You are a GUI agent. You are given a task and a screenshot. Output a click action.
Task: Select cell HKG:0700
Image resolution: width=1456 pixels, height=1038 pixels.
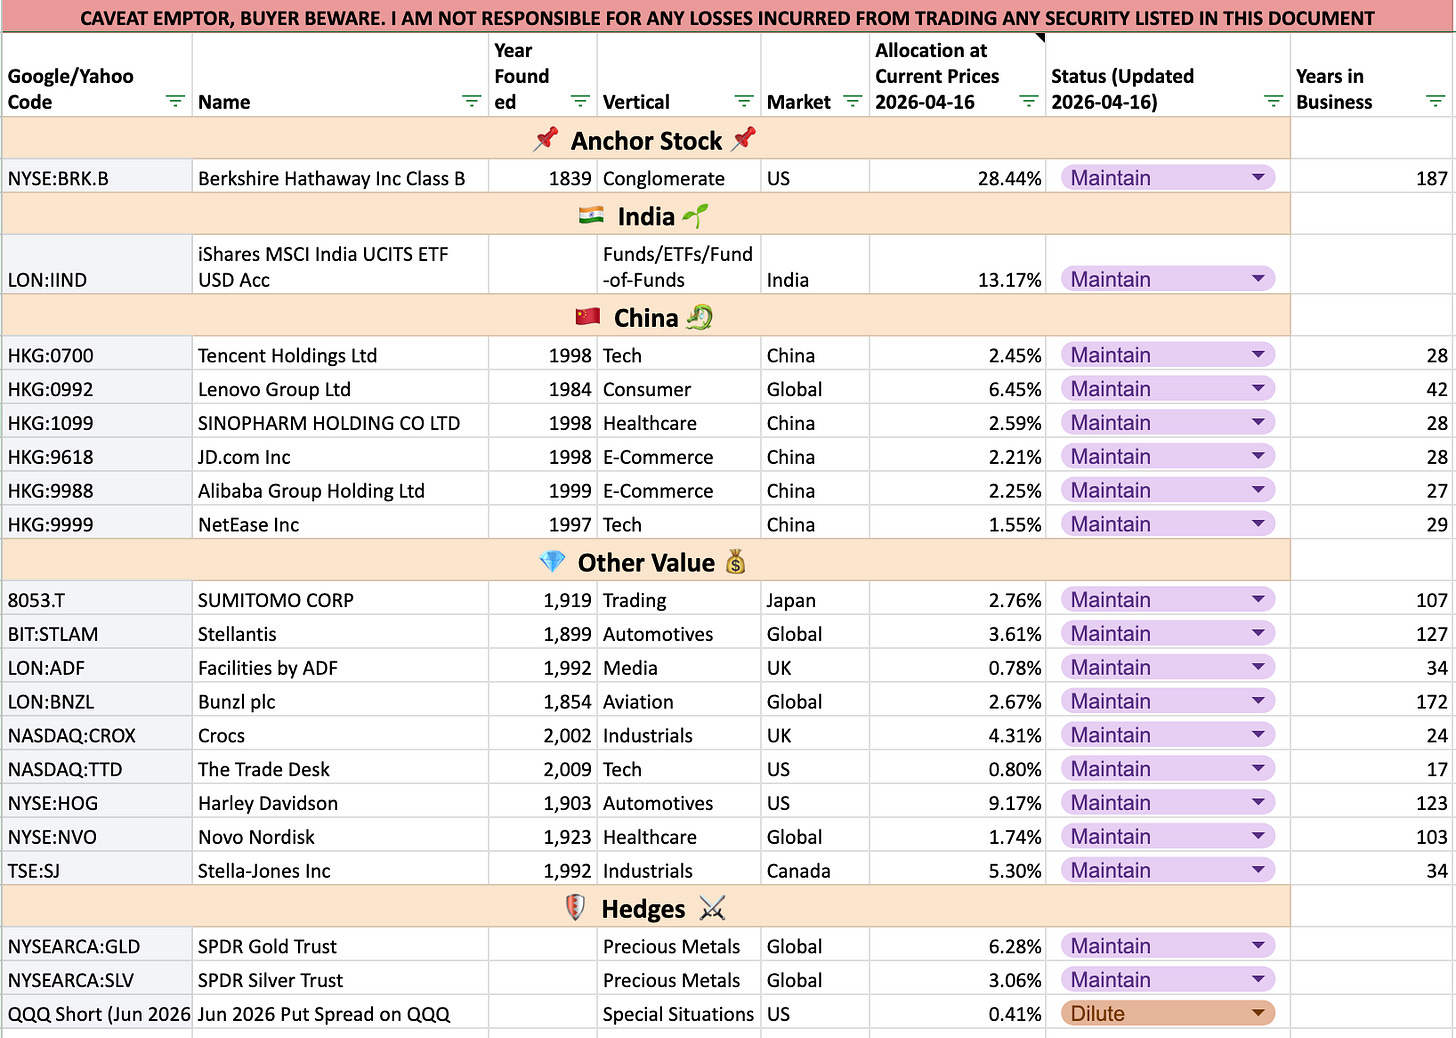(x=97, y=355)
